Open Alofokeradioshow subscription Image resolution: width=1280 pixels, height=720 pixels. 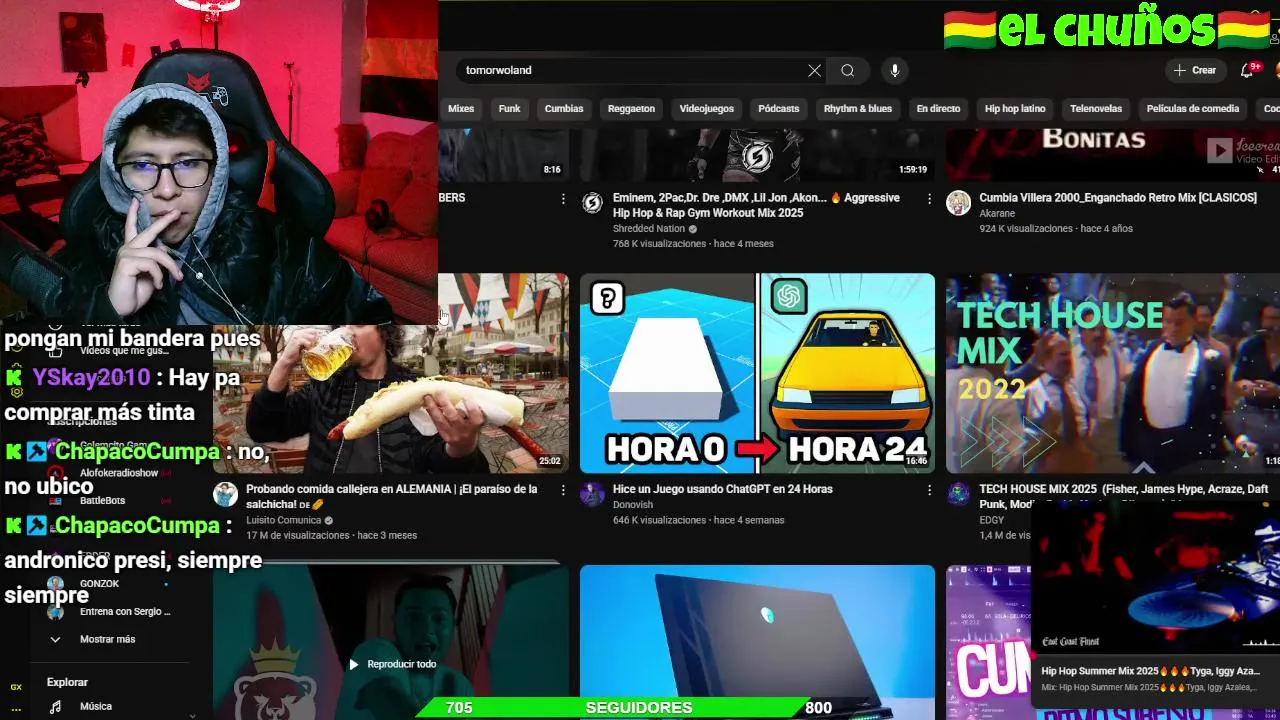pyautogui.click(x=119, y=473)
